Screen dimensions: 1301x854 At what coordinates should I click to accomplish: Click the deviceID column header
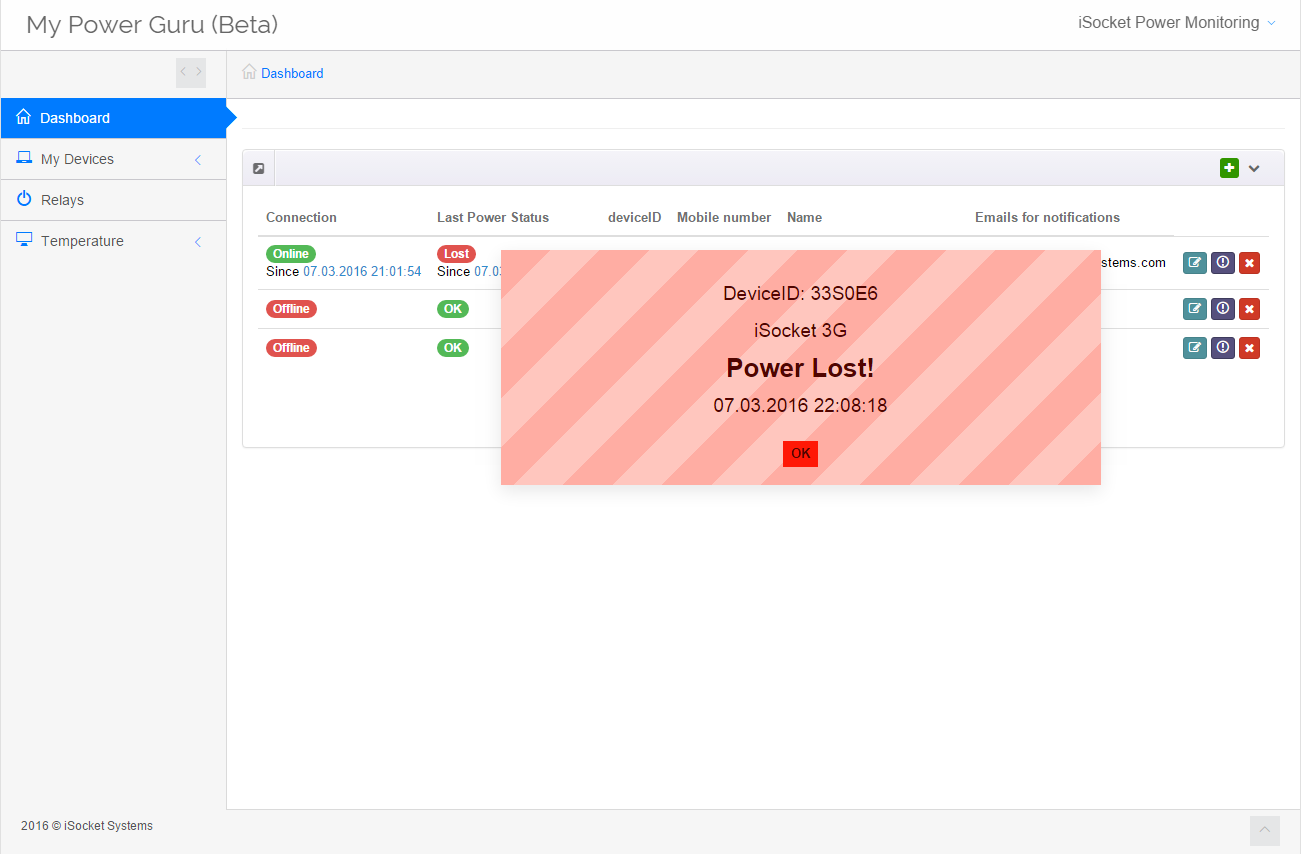[634, 217]
